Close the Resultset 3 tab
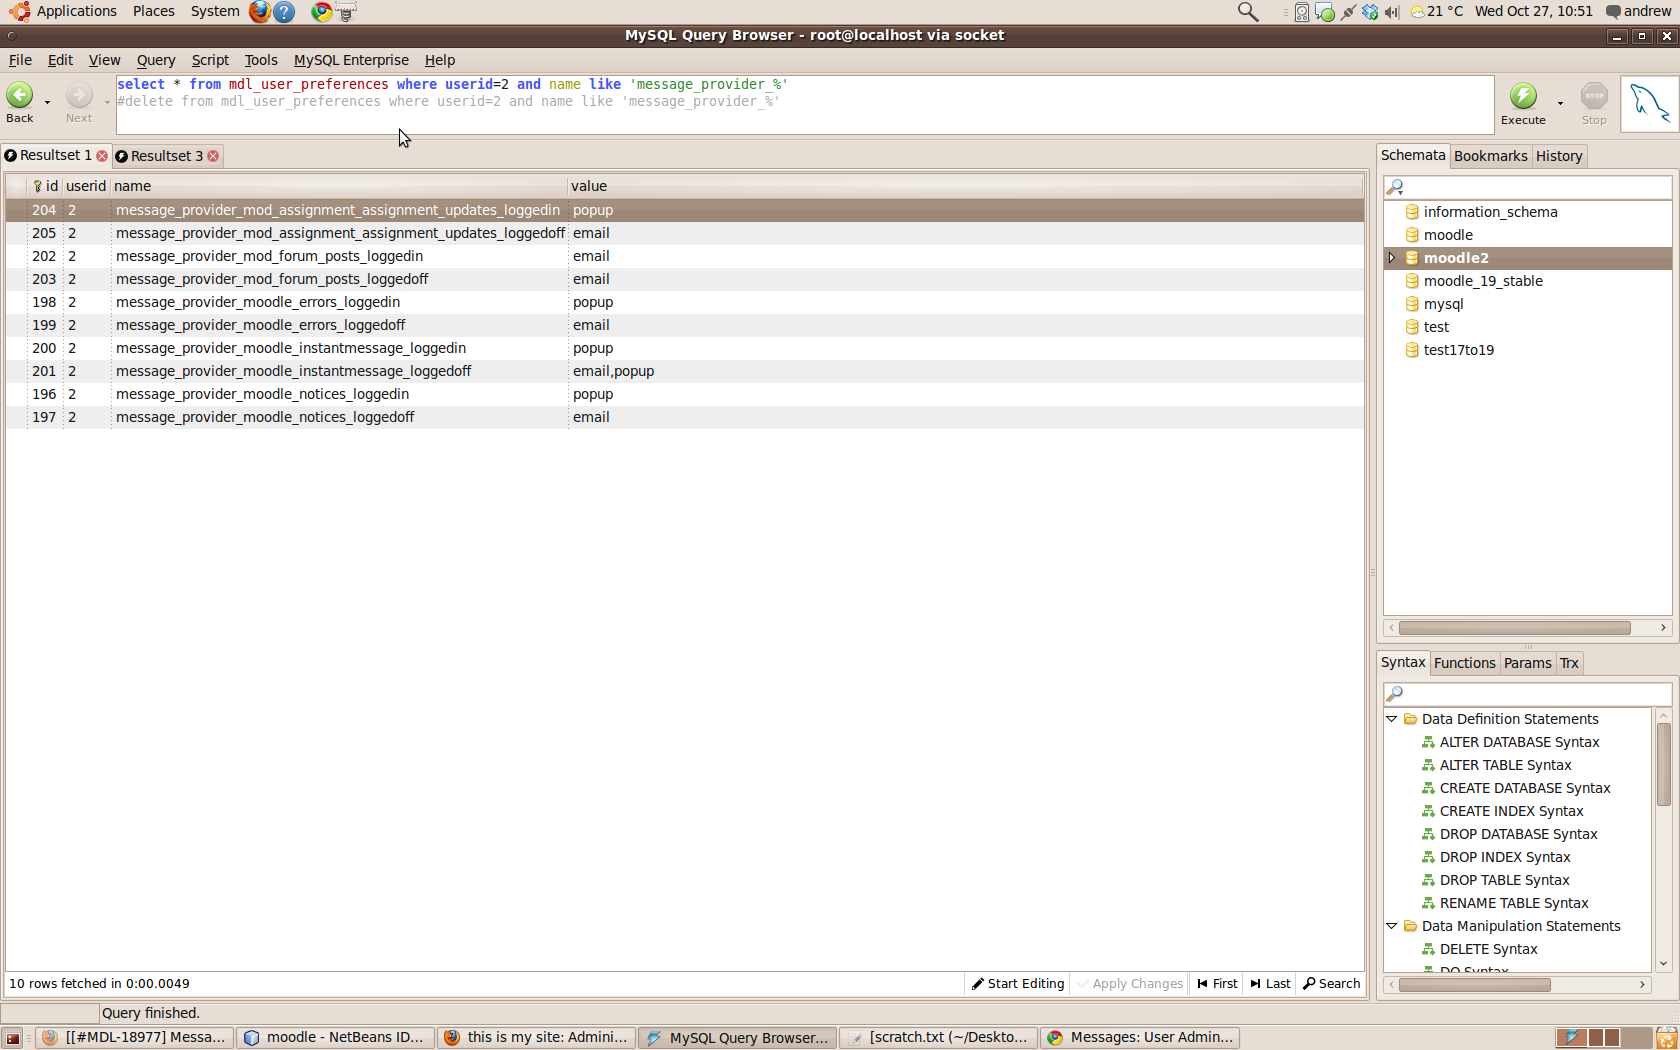The height and width of the screenshot is (1050, 1680). point(213,156)
